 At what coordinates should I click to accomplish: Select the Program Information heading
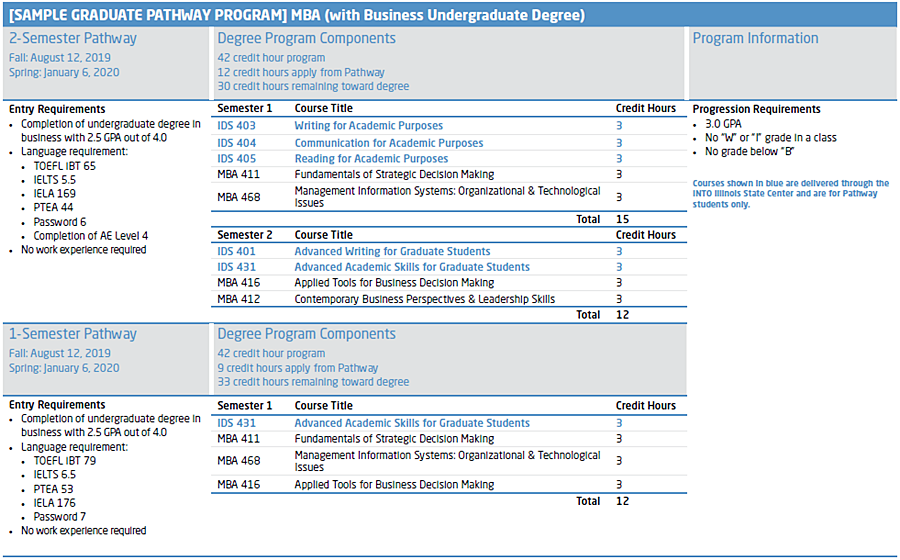[x=755, y=39]
